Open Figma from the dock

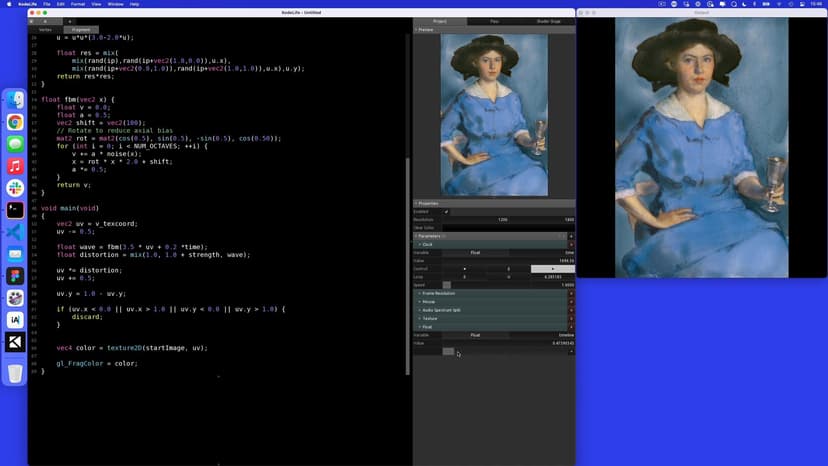[x=15, y=276]
